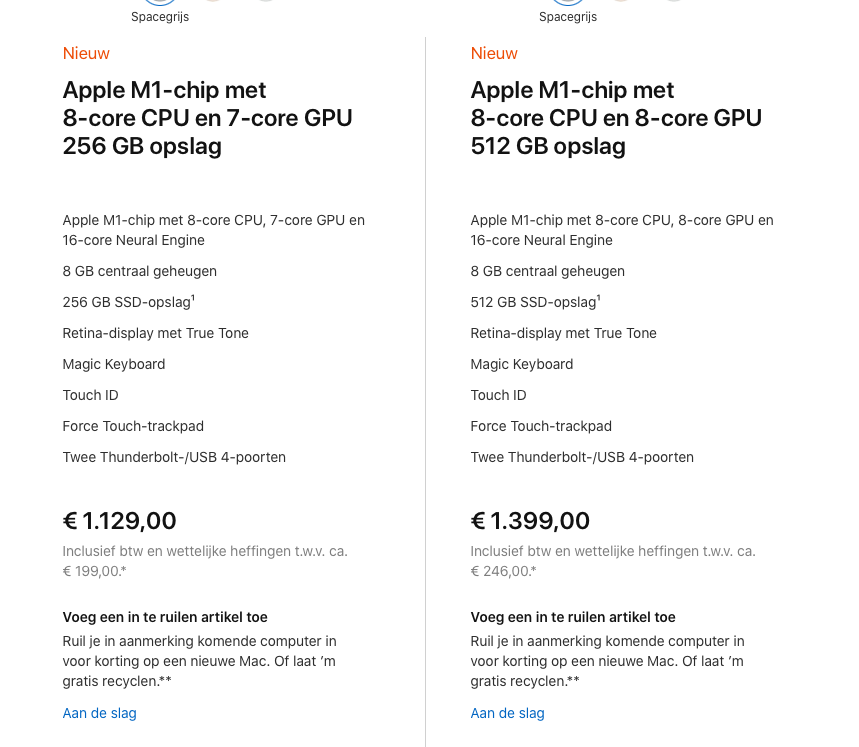859x747 pixels.
Task: Click 'Magic Keyboard' in the 256 GB specs
Action: (114, 364)
